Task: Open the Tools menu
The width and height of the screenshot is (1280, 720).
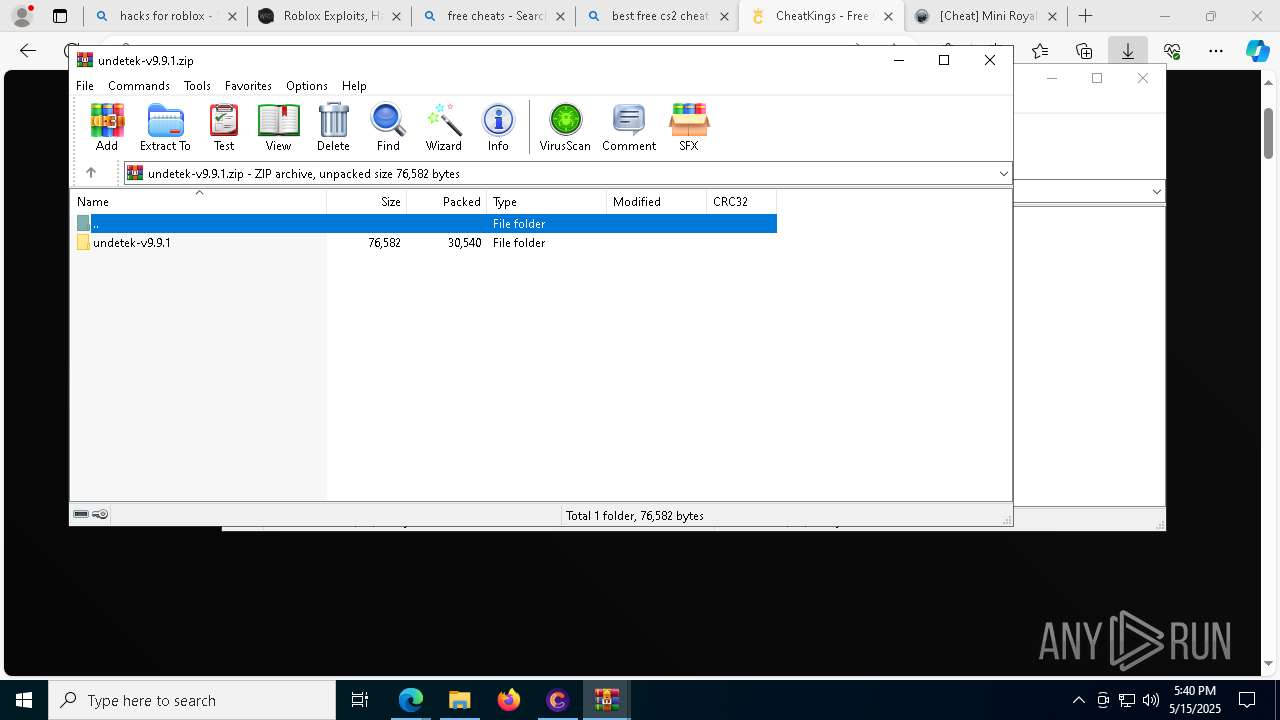Action: click(197, 86)
